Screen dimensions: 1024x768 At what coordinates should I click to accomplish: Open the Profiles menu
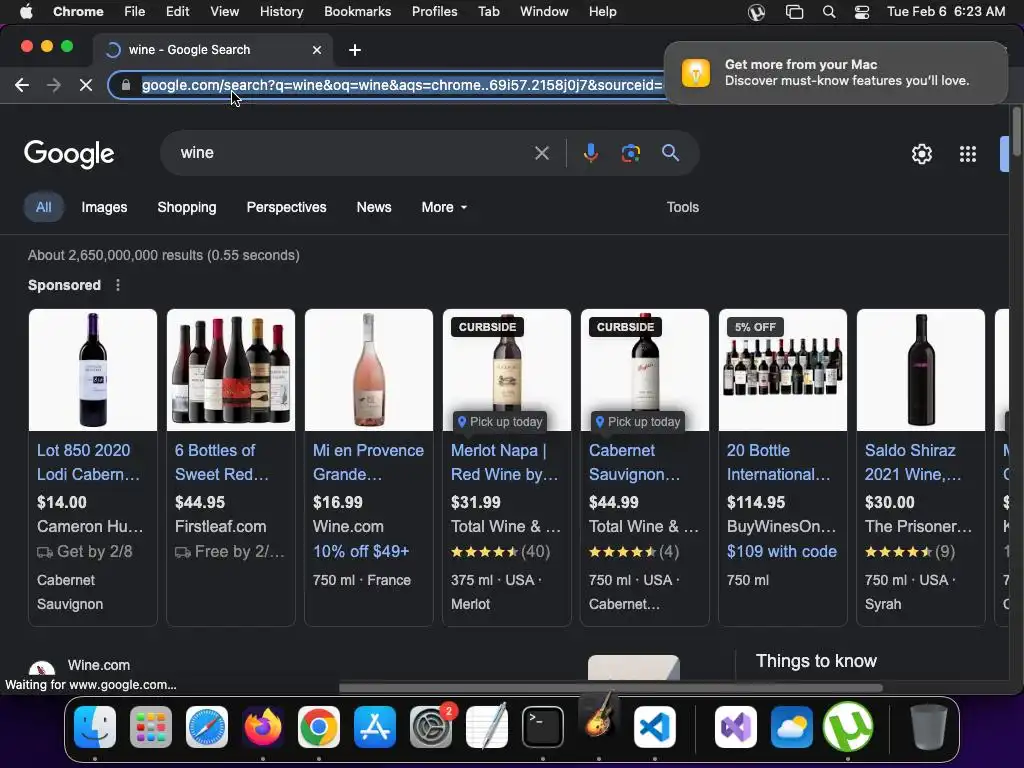434,12
